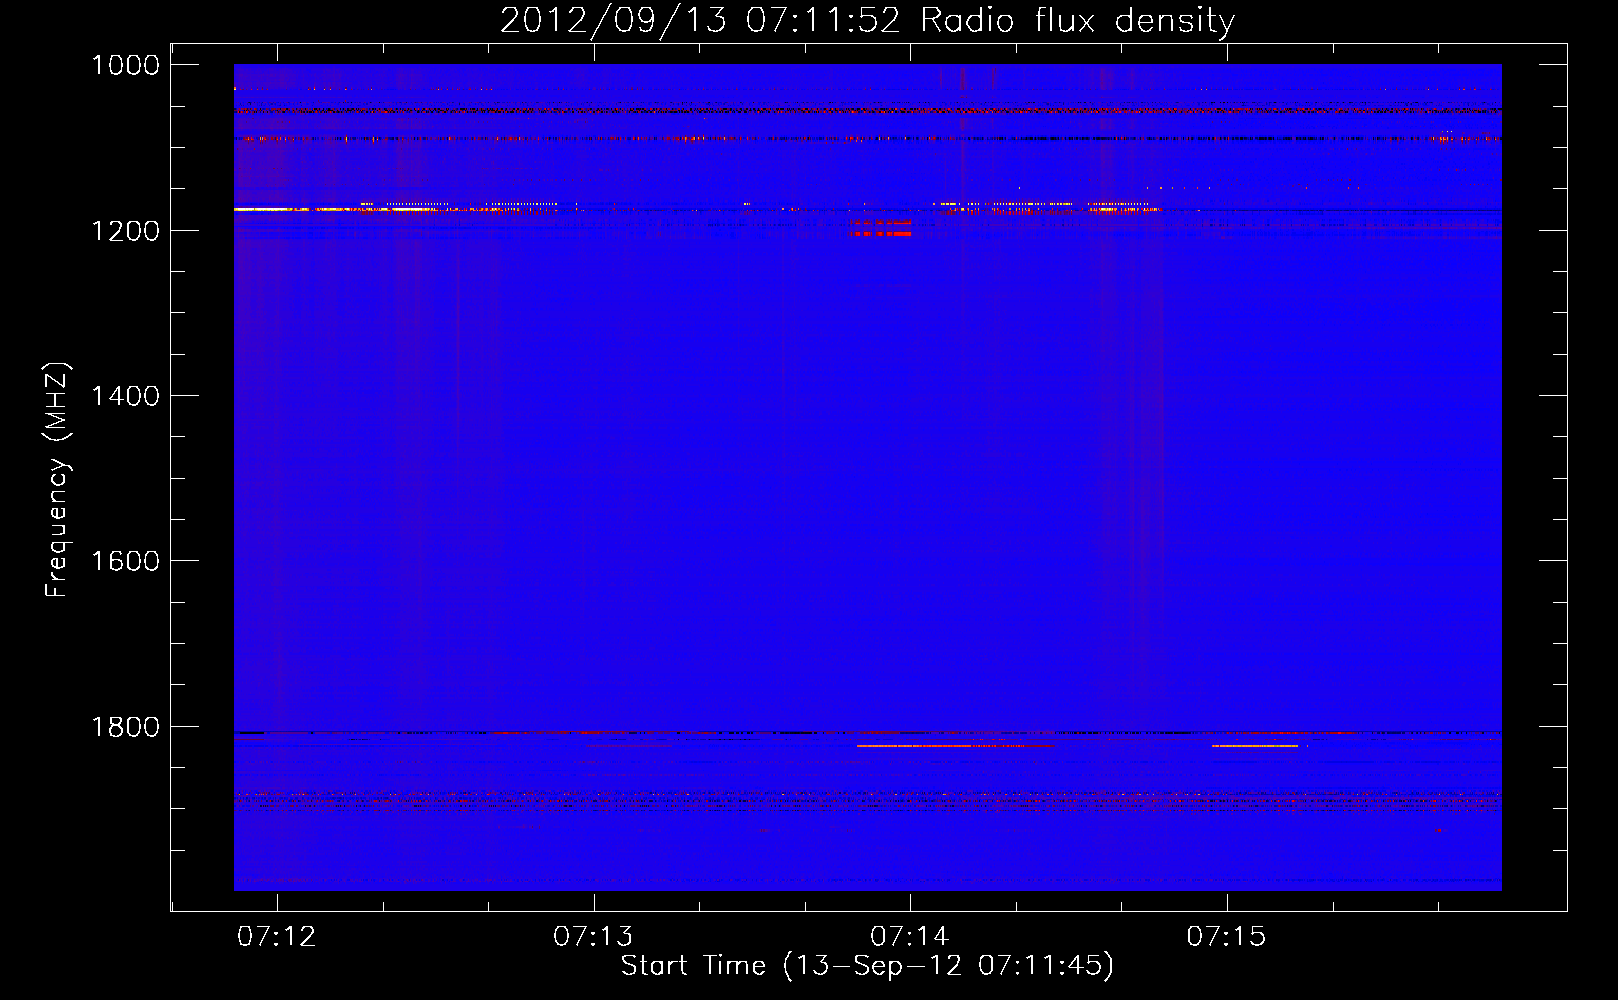Select the 1600 frequency tick label
The image size is (1618, 1000).
pyautogui.click(x=125, y=561)
